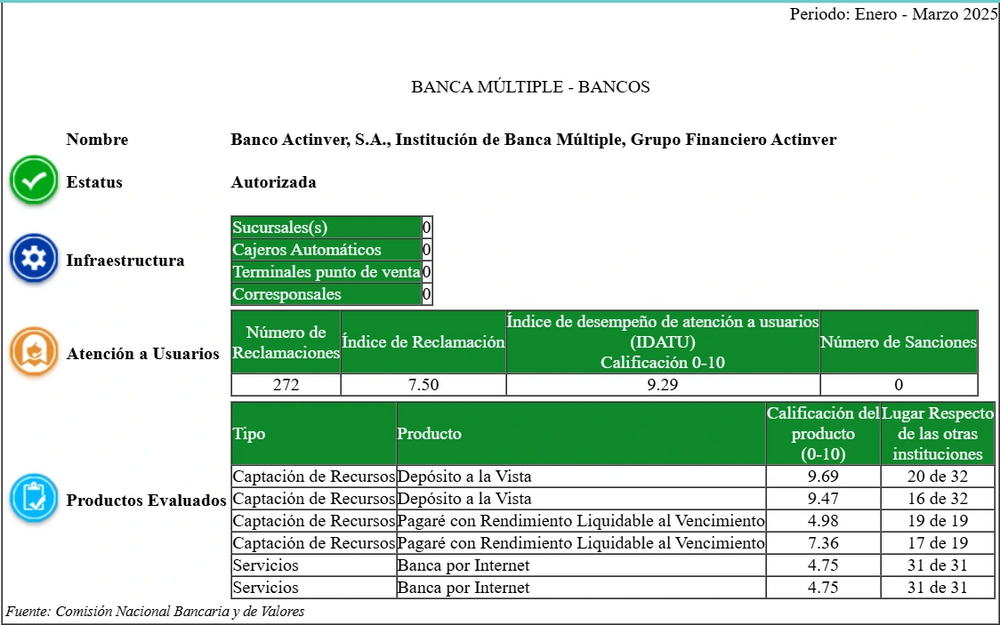Select the Sucursales(s) row label
The height and width of the screenshot is (625, 1000).
[326, 227]
